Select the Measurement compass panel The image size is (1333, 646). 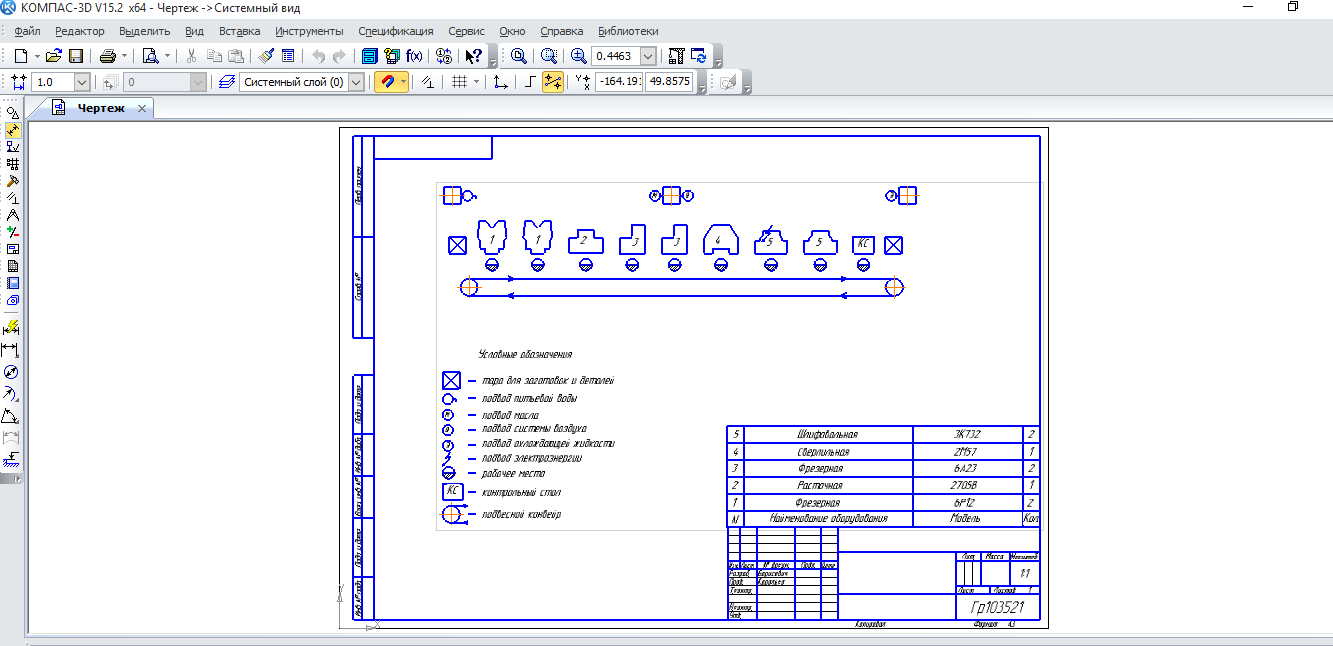click(x=13, y=215)
